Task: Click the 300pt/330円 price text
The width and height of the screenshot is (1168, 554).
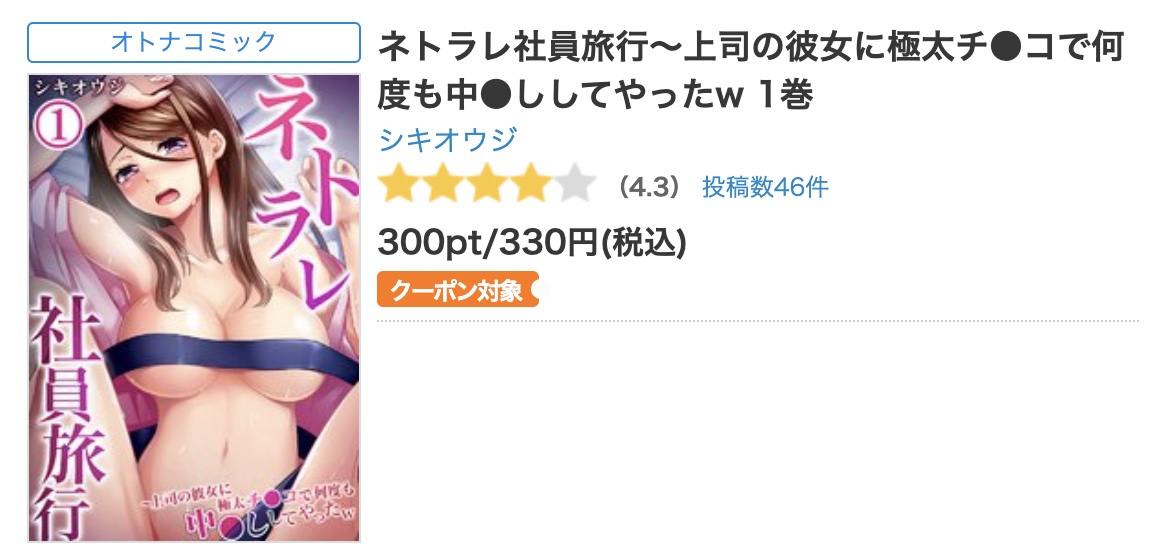Action: click(488, 242)
